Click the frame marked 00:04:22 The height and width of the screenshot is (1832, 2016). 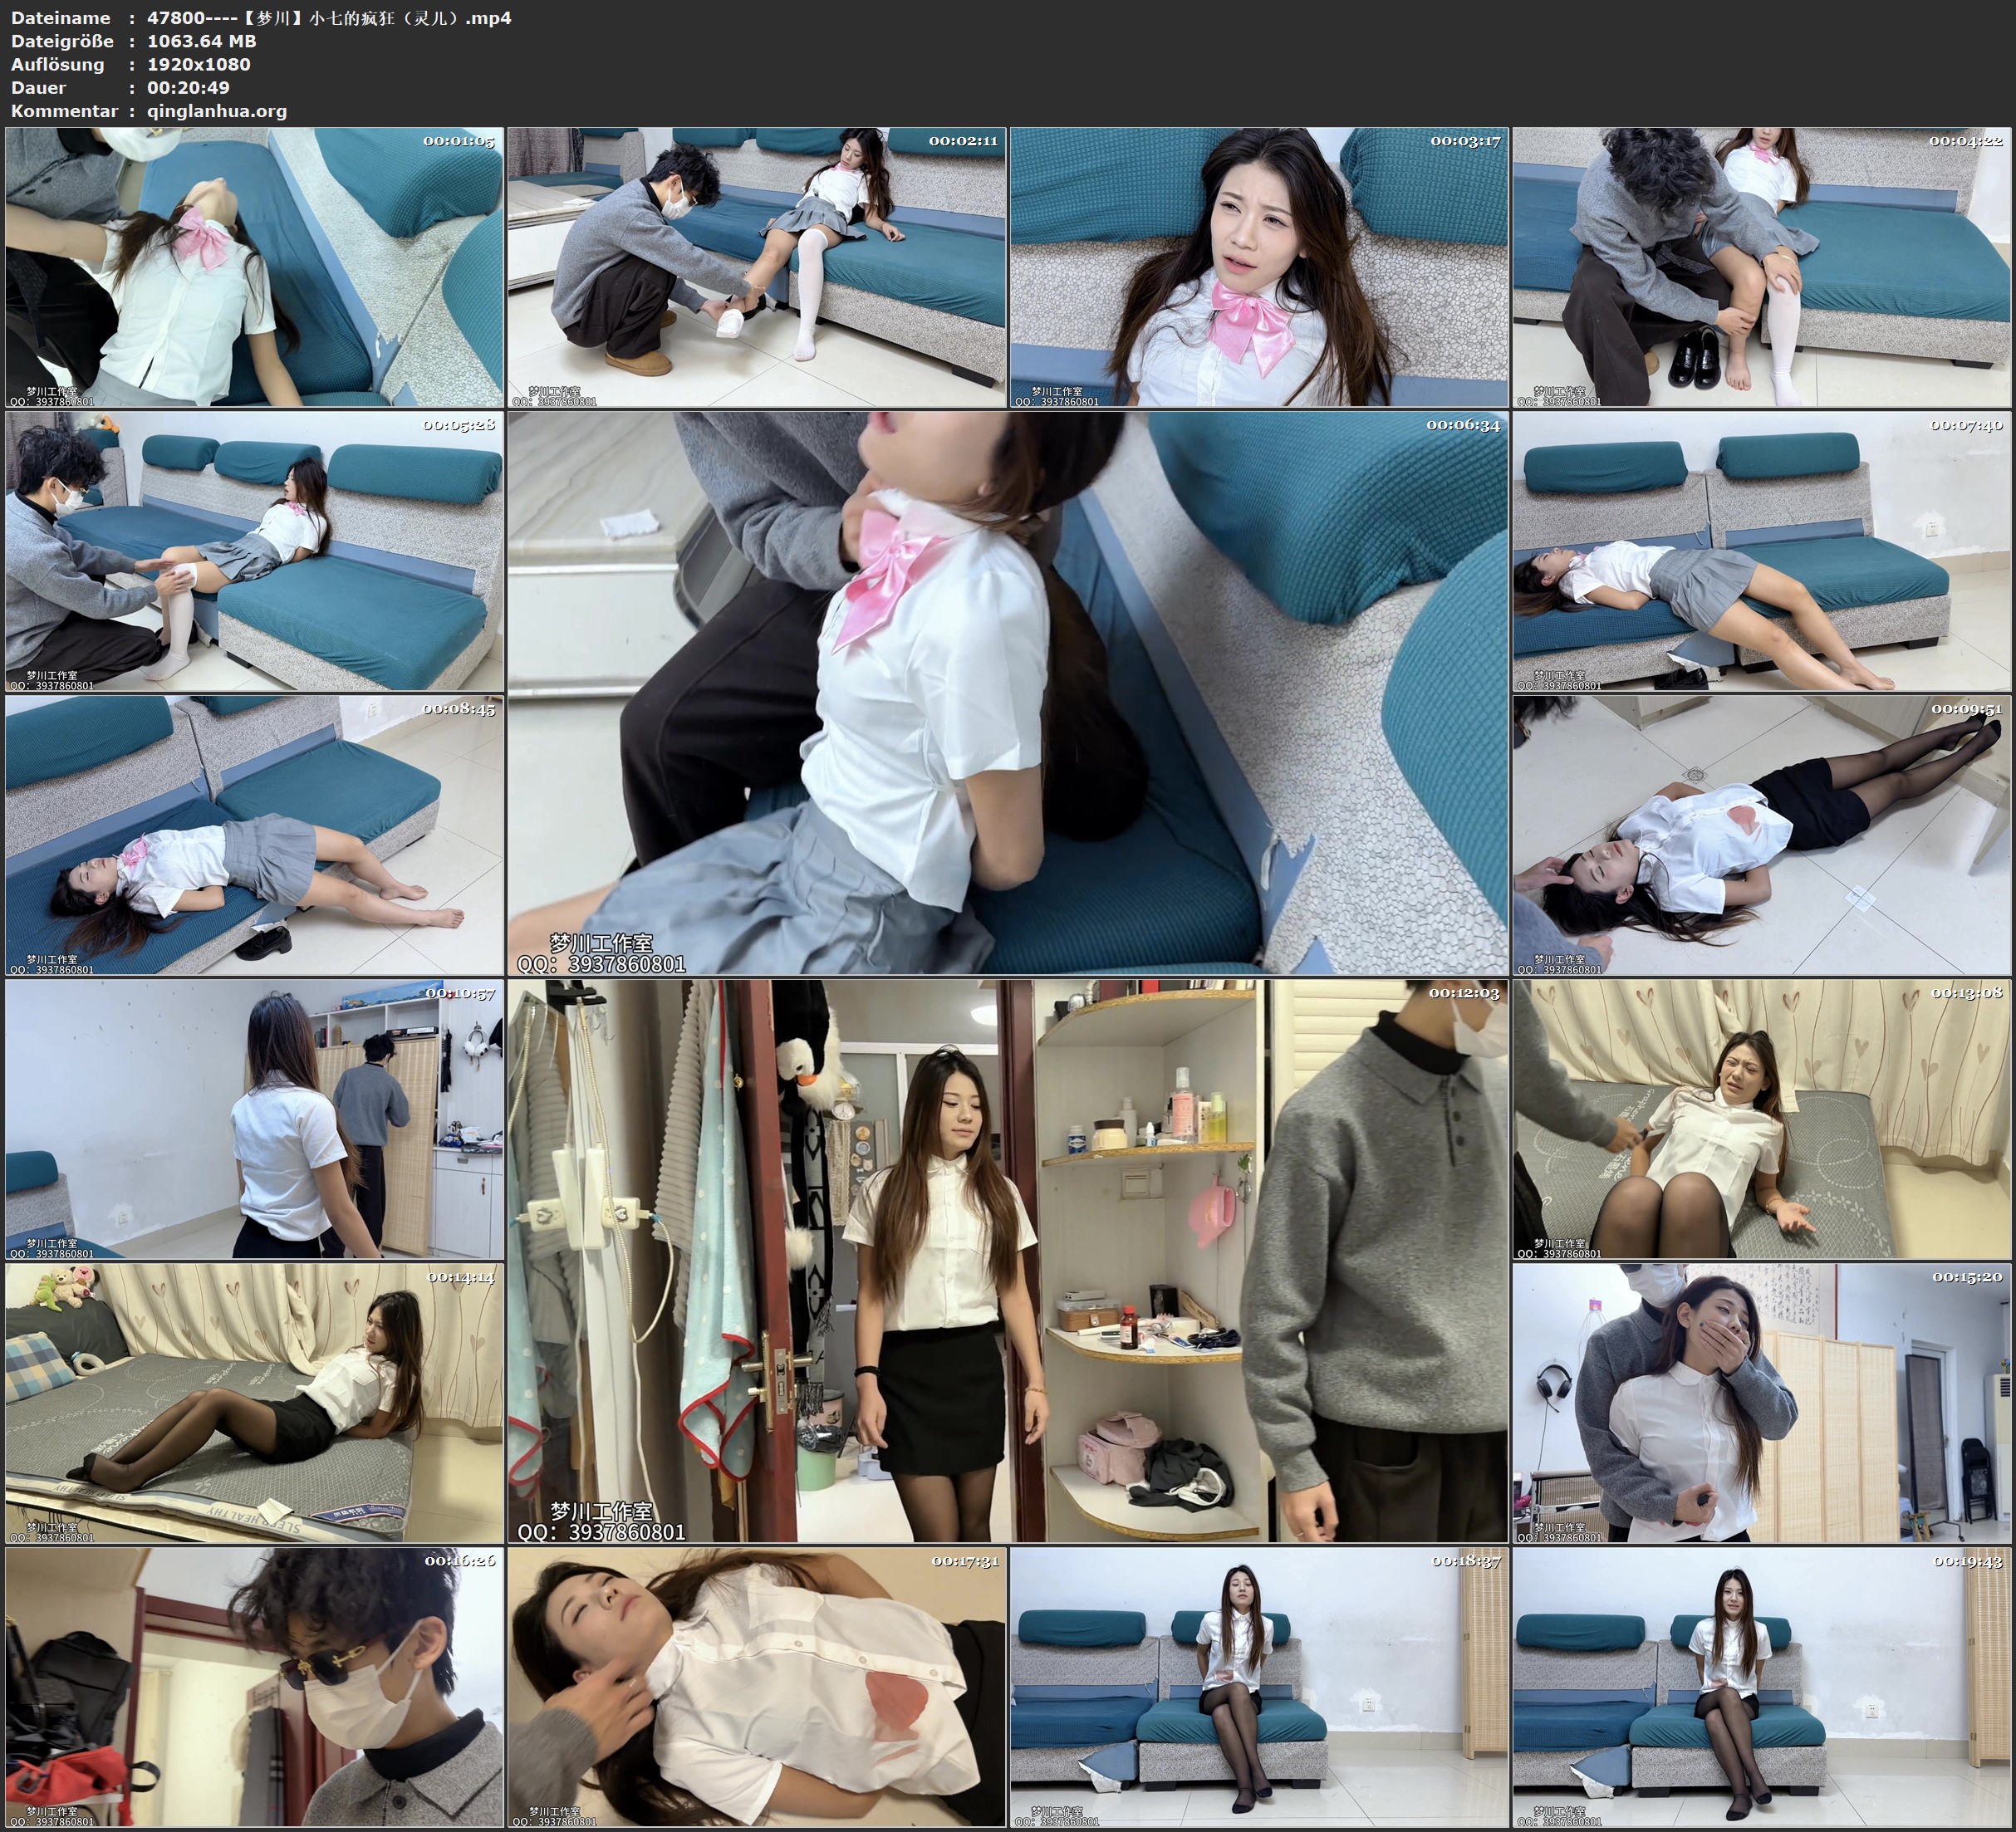tap(1762, 266)
